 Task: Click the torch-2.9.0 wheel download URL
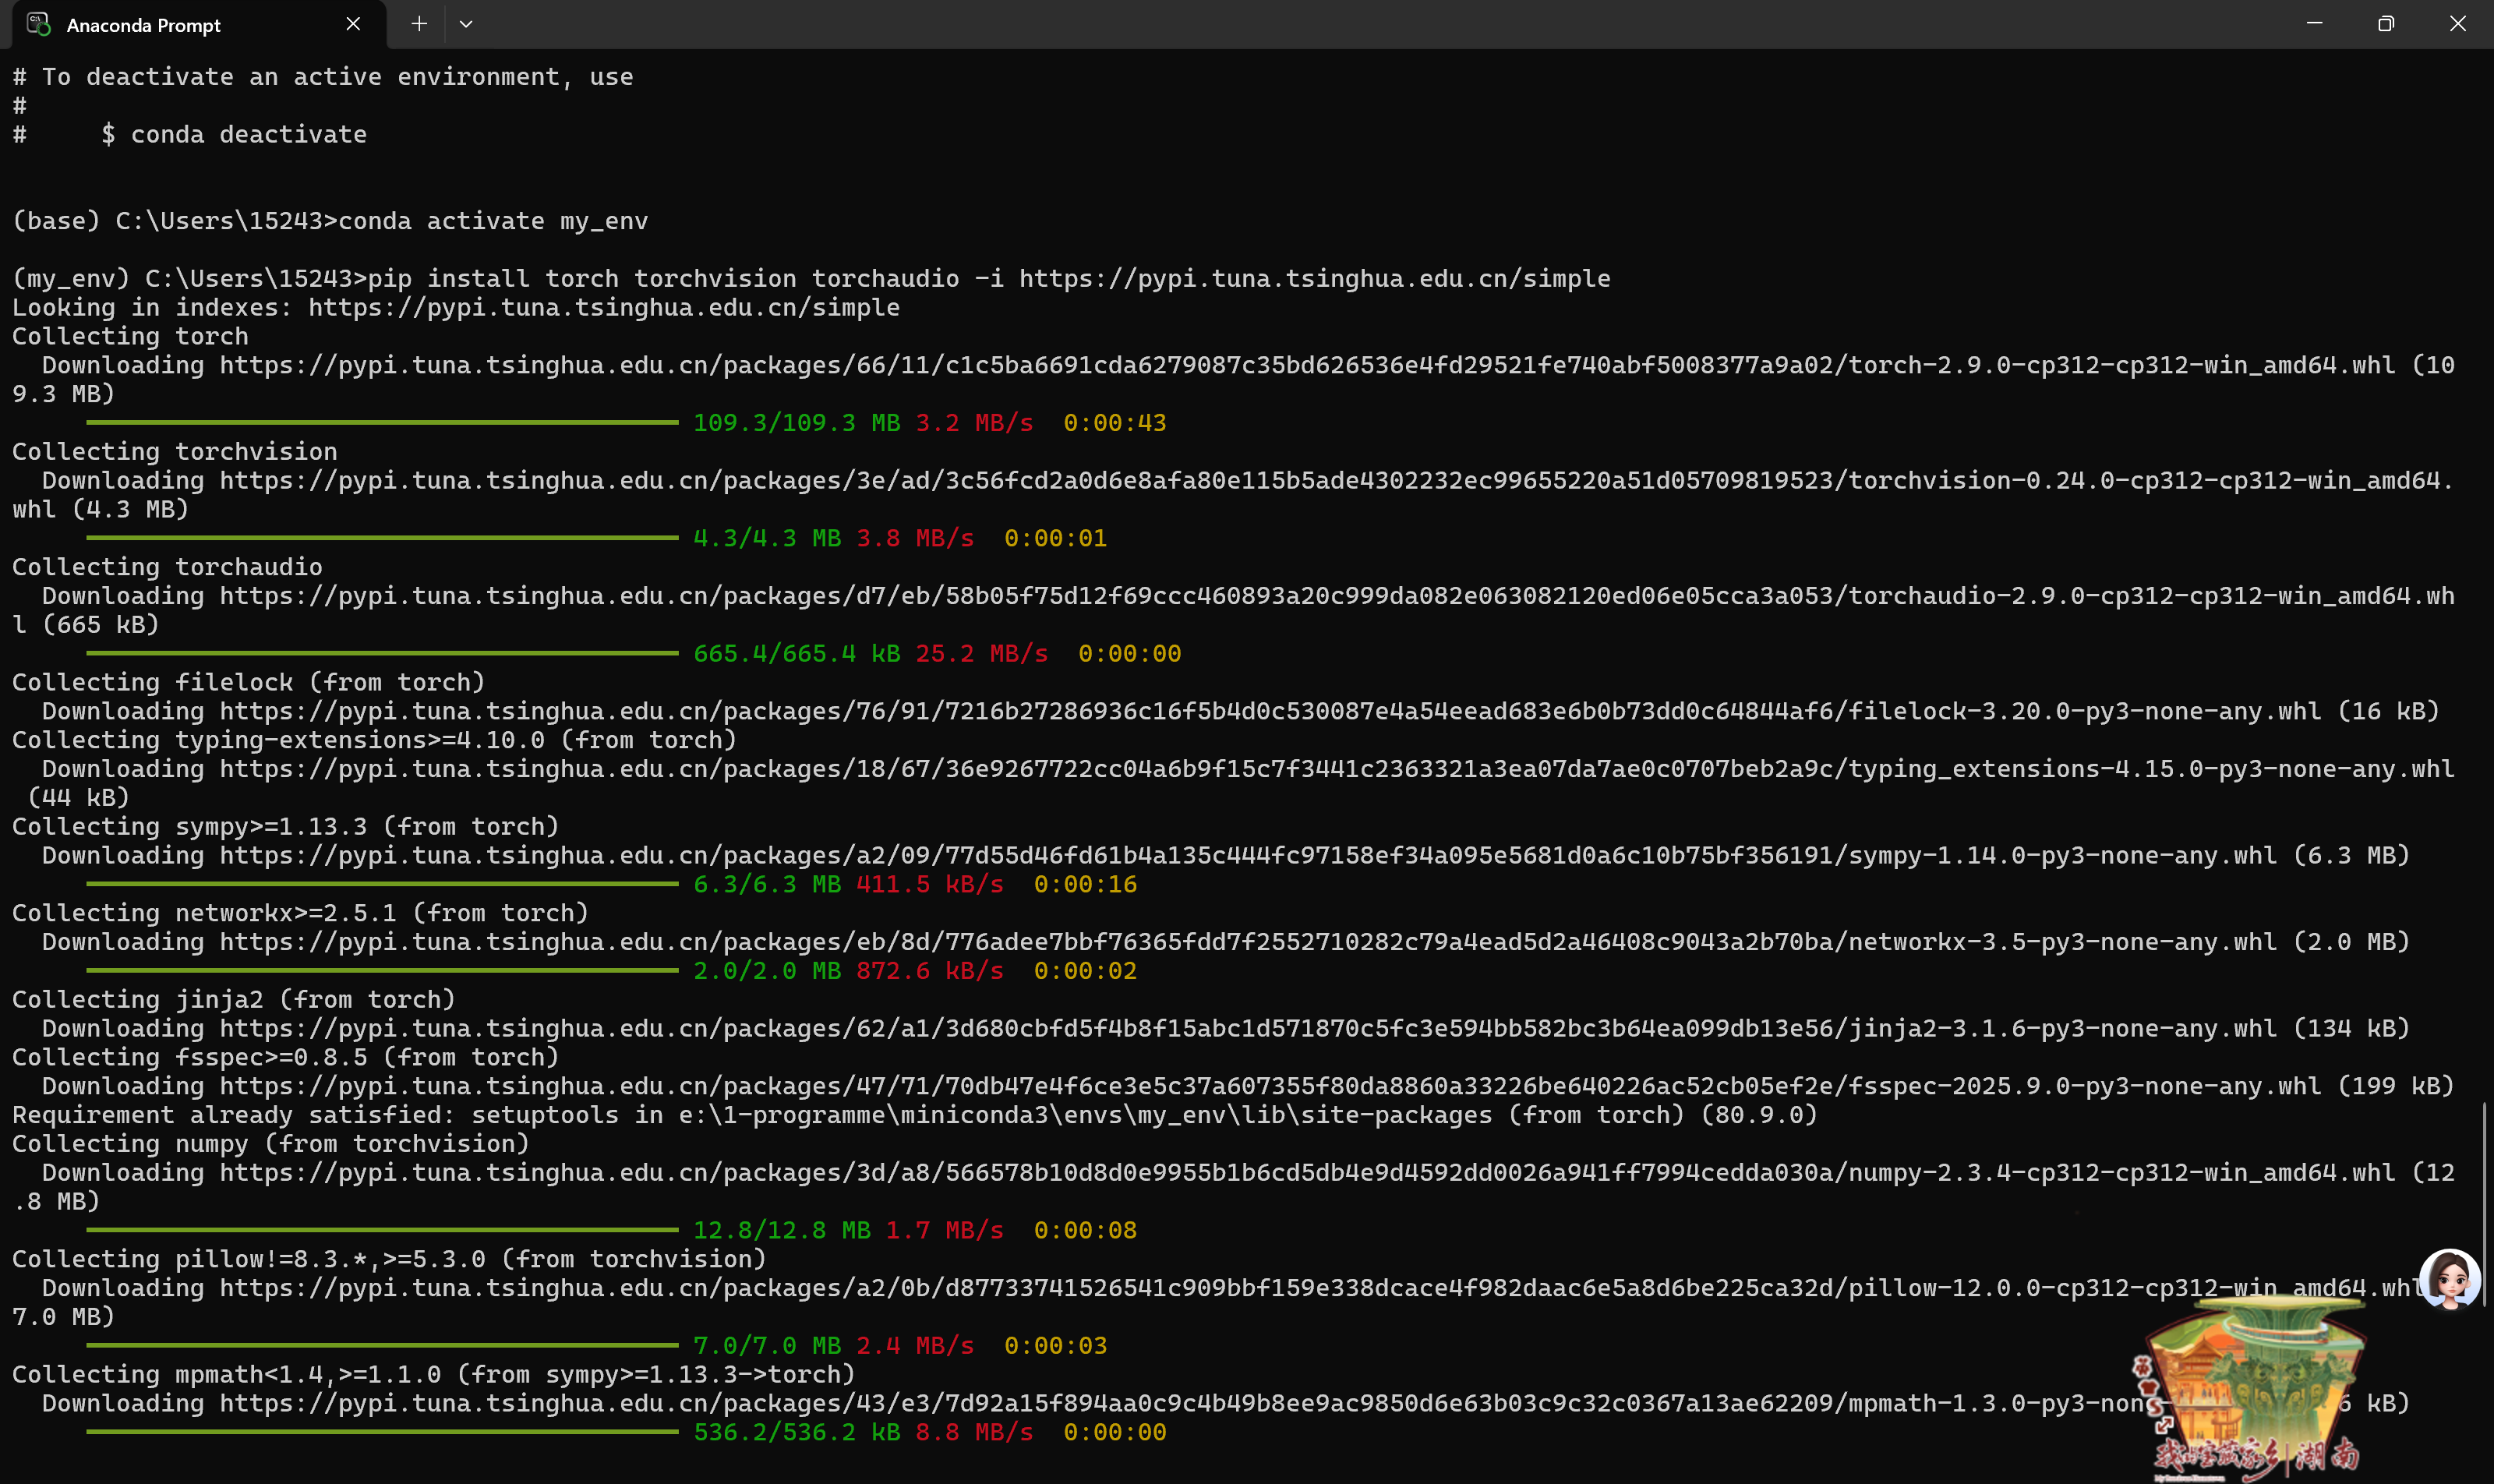[x=1308, y=366]
